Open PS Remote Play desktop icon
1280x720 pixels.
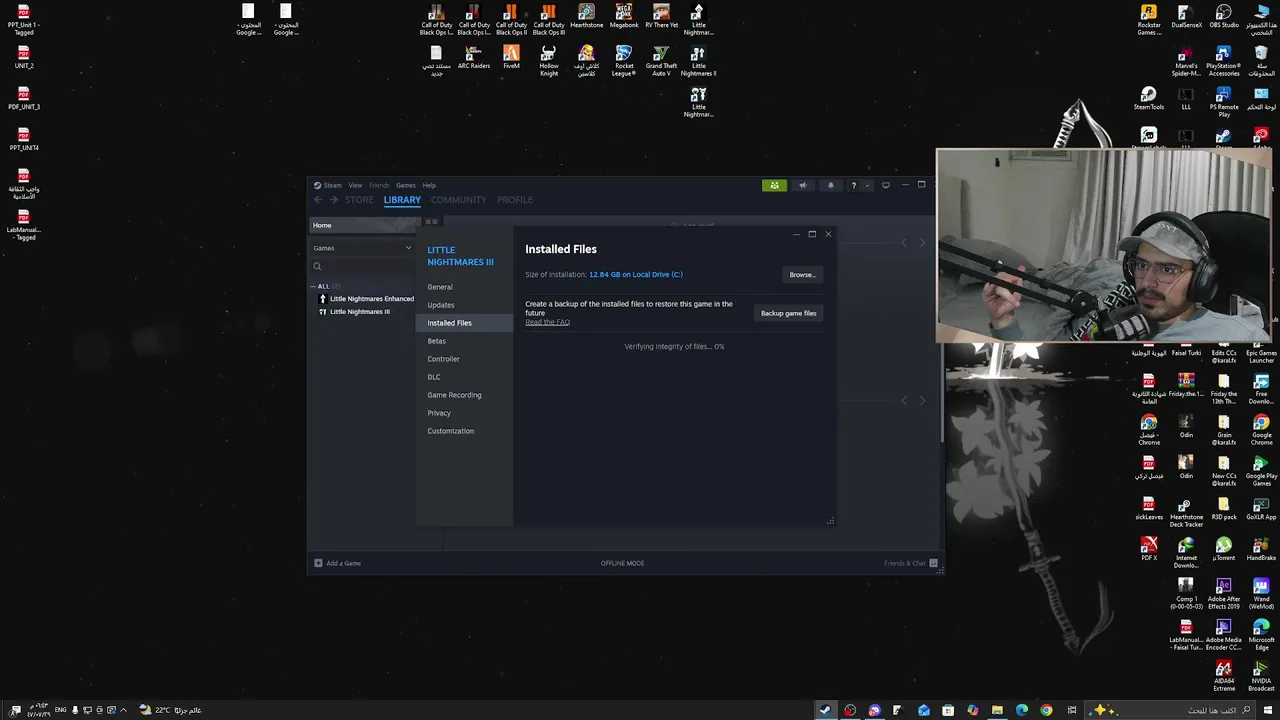tap(1224, 102)
